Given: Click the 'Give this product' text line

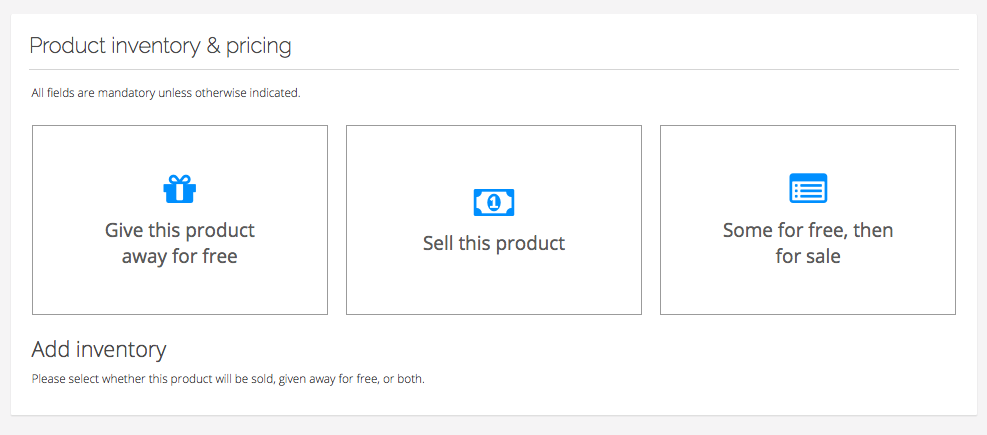Looking at the screenshot, I should pos(180,230).
